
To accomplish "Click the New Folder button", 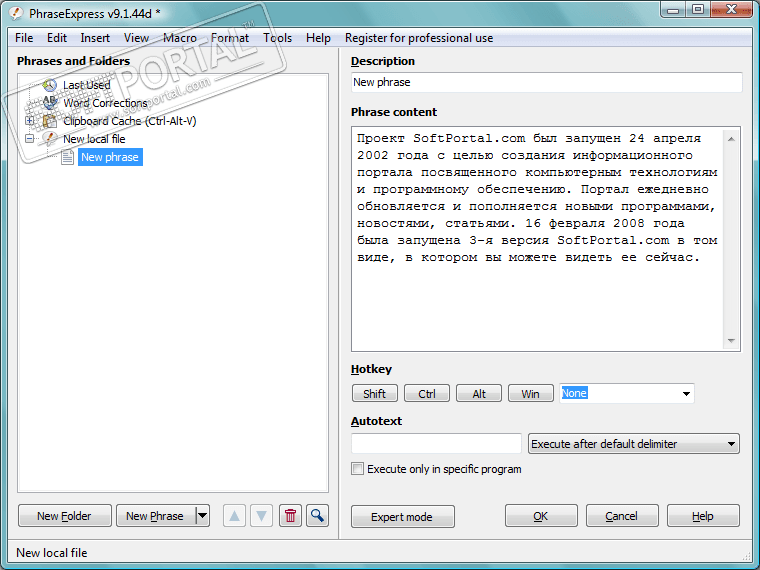I will (64, 516).
